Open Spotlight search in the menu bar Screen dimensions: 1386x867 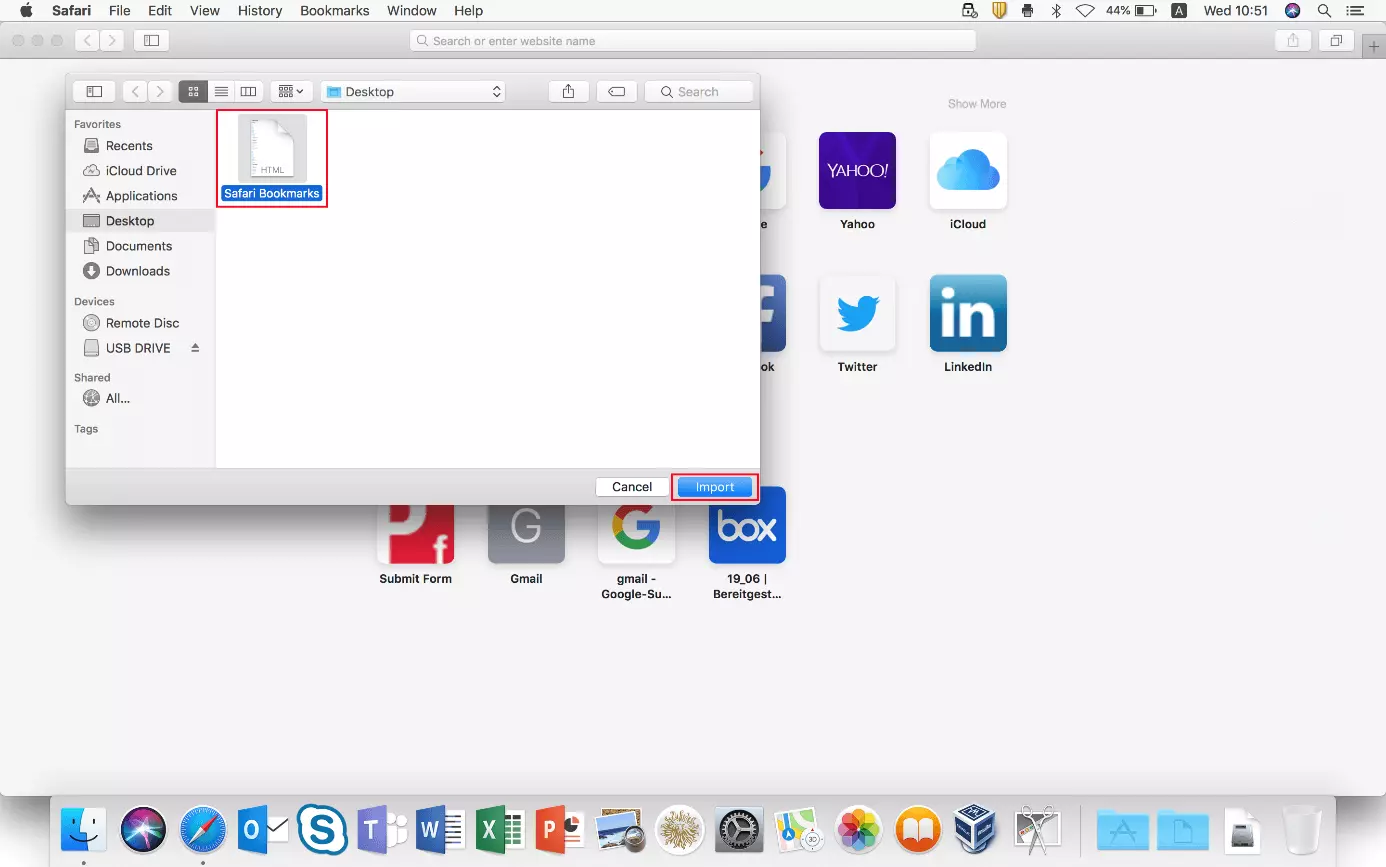point(1324,11)
